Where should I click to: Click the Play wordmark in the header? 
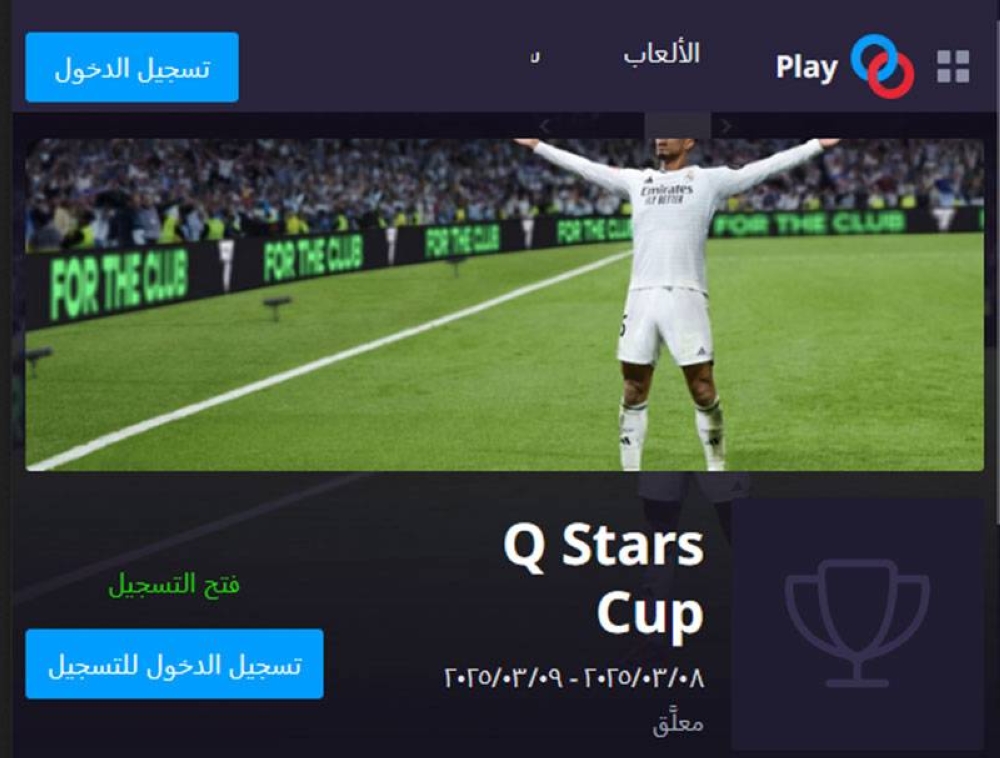(807, 68)
